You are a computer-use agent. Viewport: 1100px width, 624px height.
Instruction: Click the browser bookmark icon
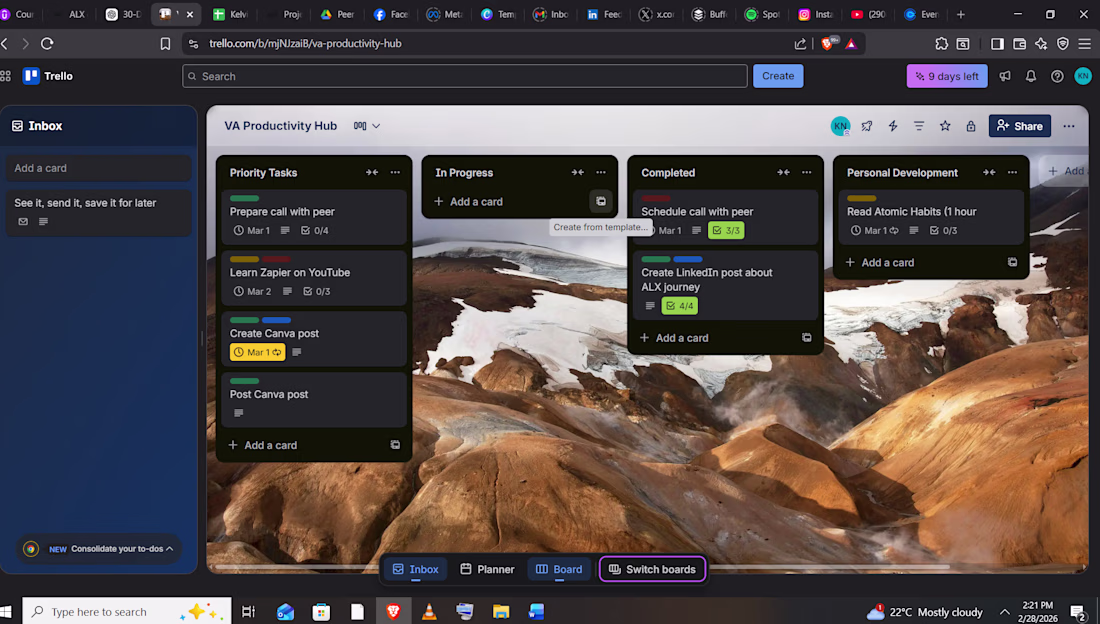[x=165, y=44]
